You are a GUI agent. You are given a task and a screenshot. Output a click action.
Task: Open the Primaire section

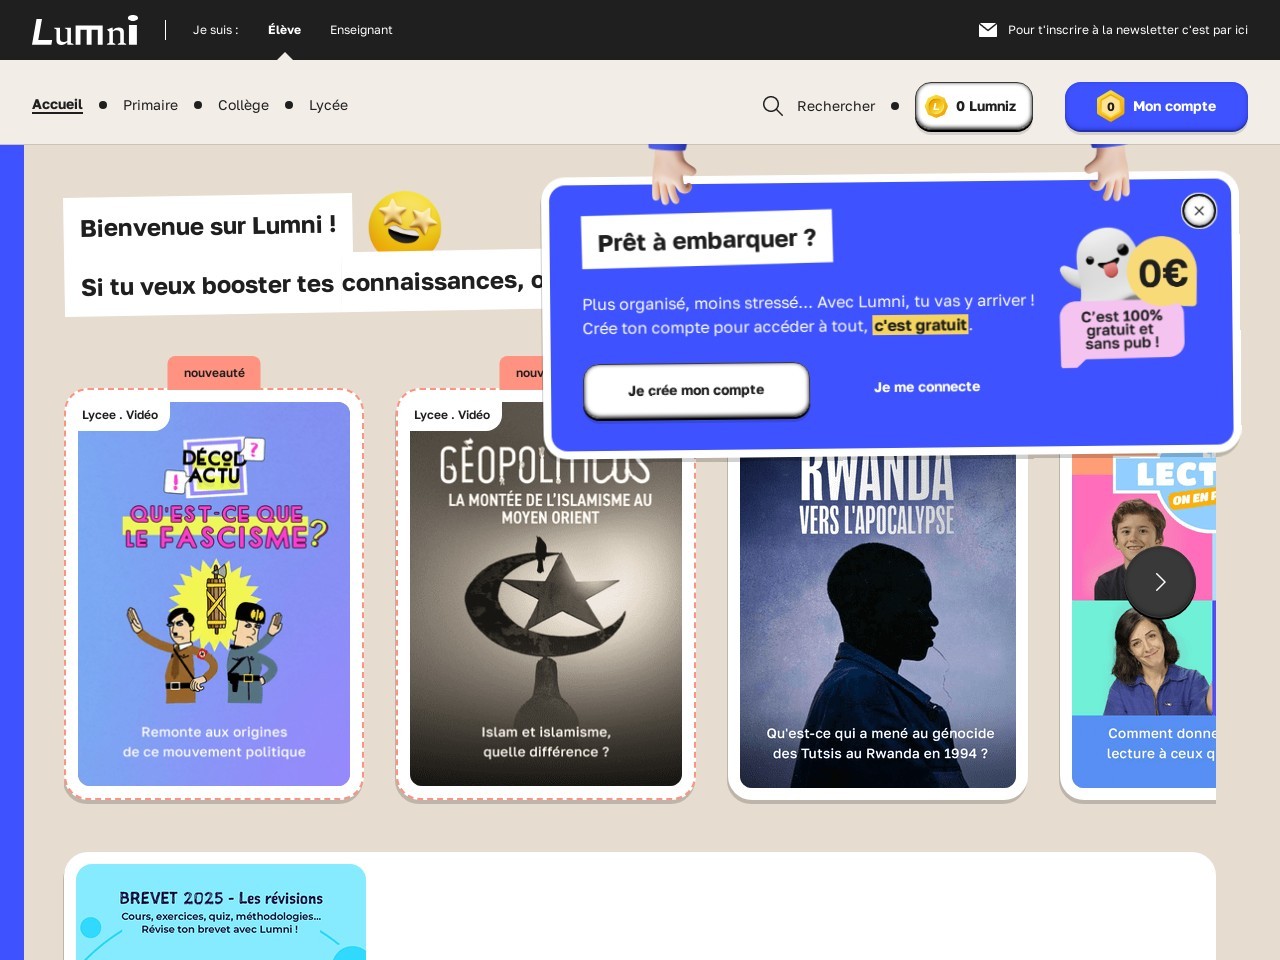click(150, 105)
